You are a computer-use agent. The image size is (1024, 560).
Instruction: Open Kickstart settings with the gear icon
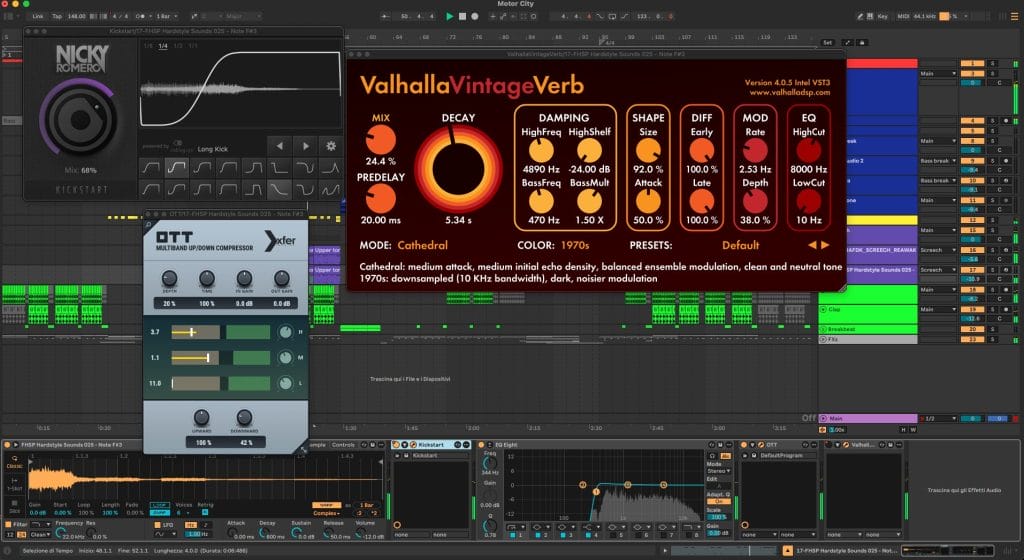coord(331,146)
